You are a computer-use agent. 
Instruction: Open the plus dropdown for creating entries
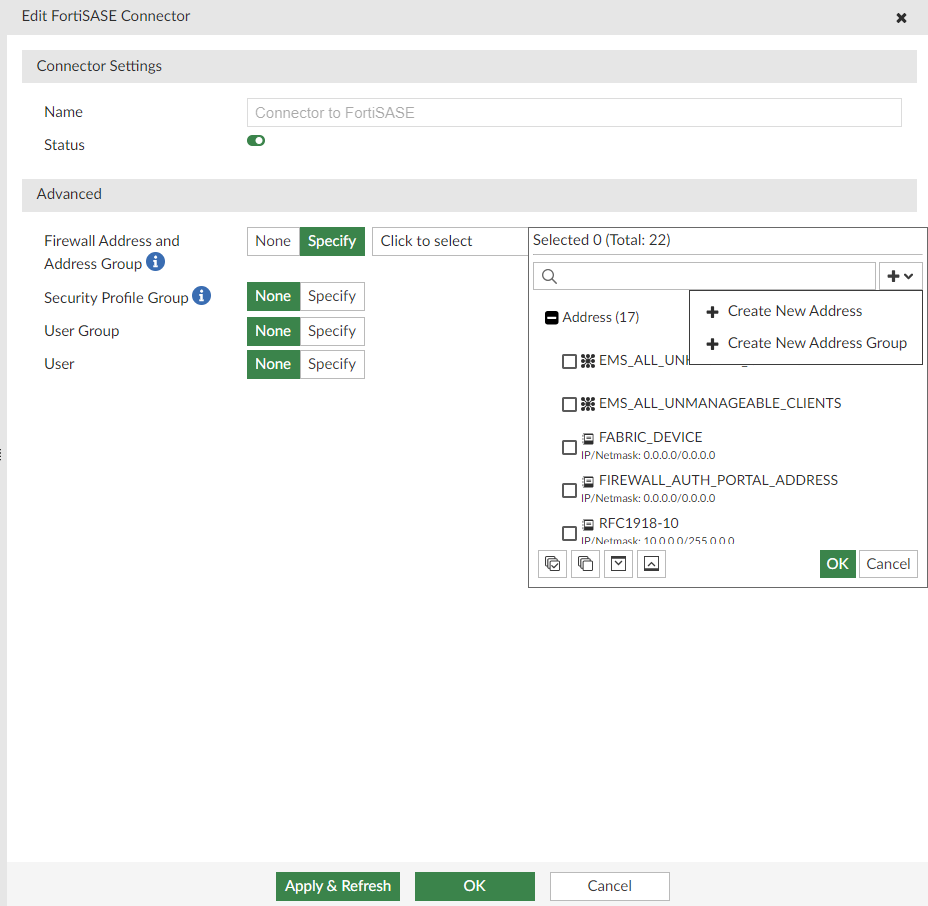pos(900,275)
